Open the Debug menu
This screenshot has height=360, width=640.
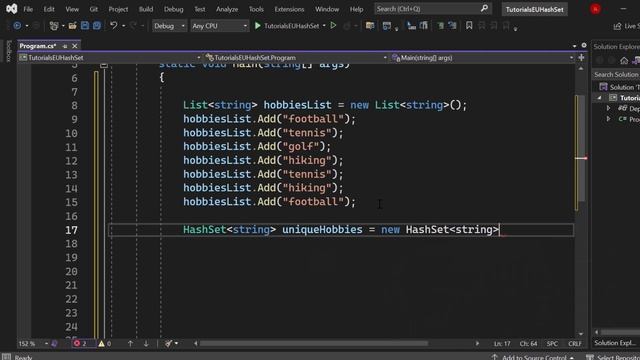[173, 9]
